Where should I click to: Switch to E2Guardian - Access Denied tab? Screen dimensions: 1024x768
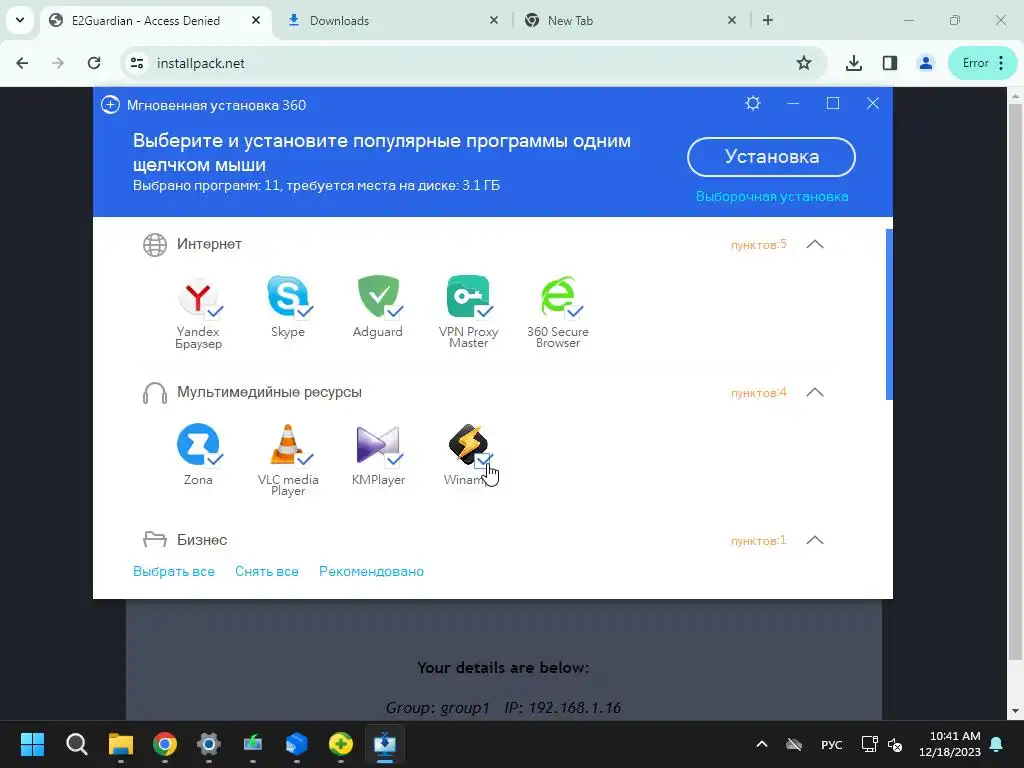[156, 20]
